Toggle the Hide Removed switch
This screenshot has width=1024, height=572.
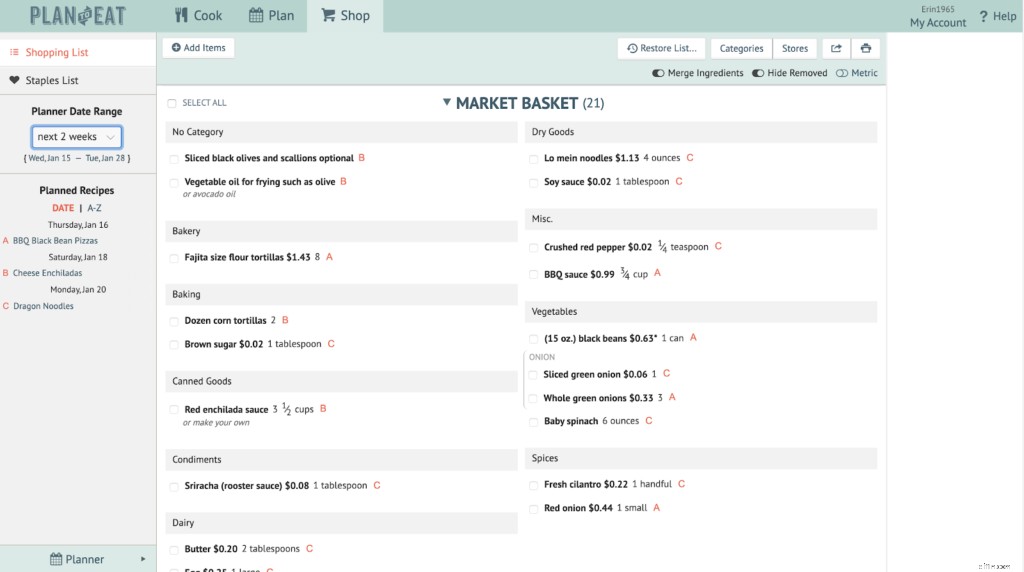tap(758, 73)
